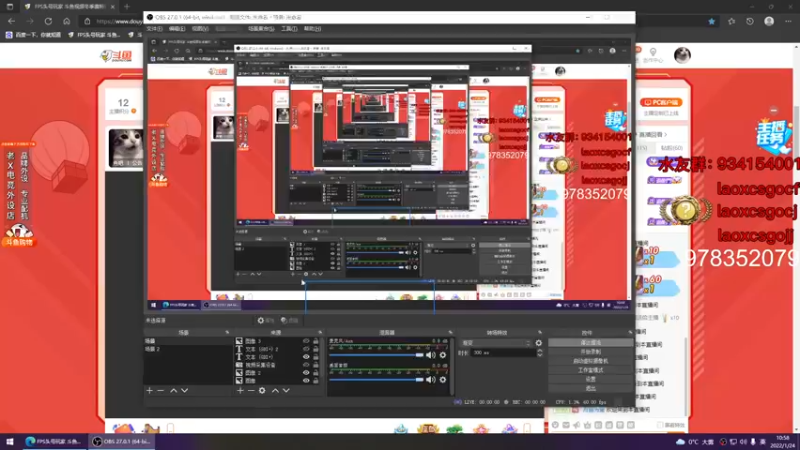Remove the selected scene with the minus icon

click(160, 390)
